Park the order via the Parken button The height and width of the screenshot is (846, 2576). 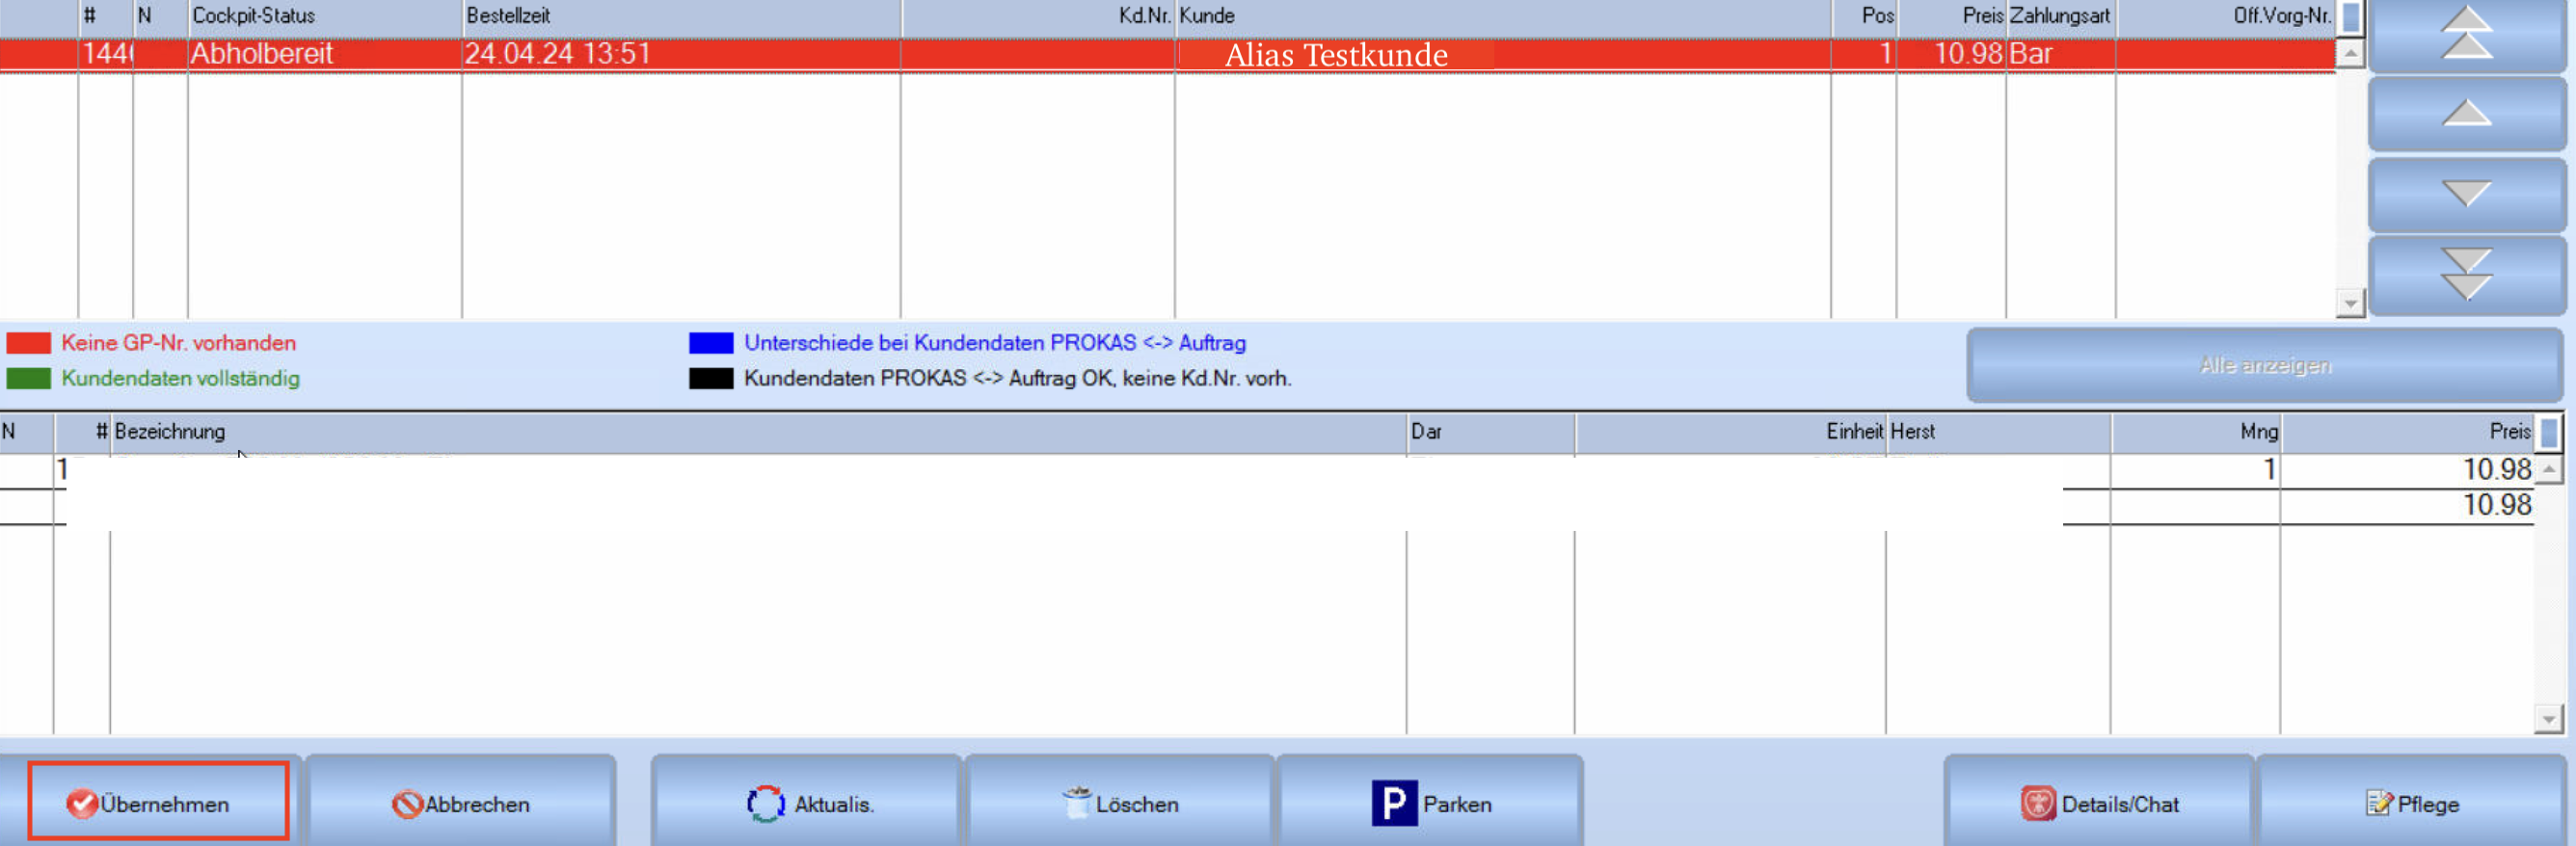[x=1431, y=803]
